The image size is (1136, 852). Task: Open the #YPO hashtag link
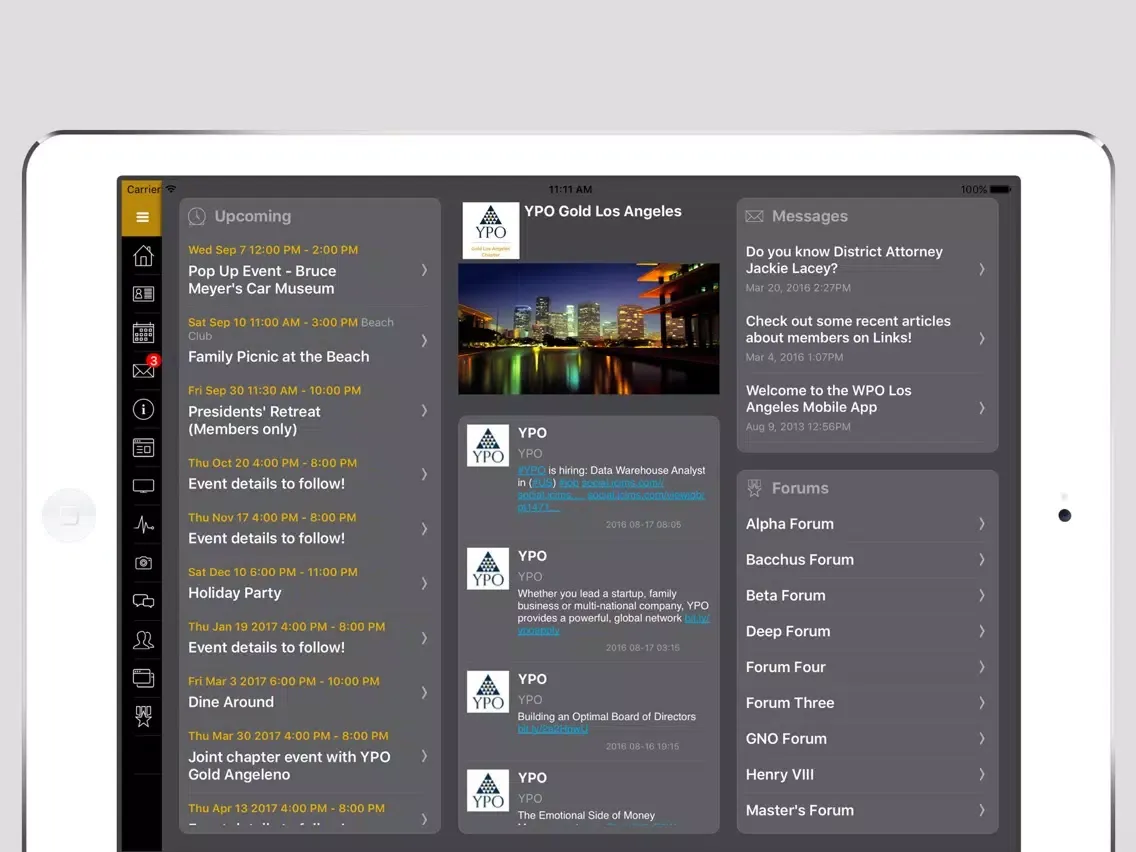tap(531, 470)
